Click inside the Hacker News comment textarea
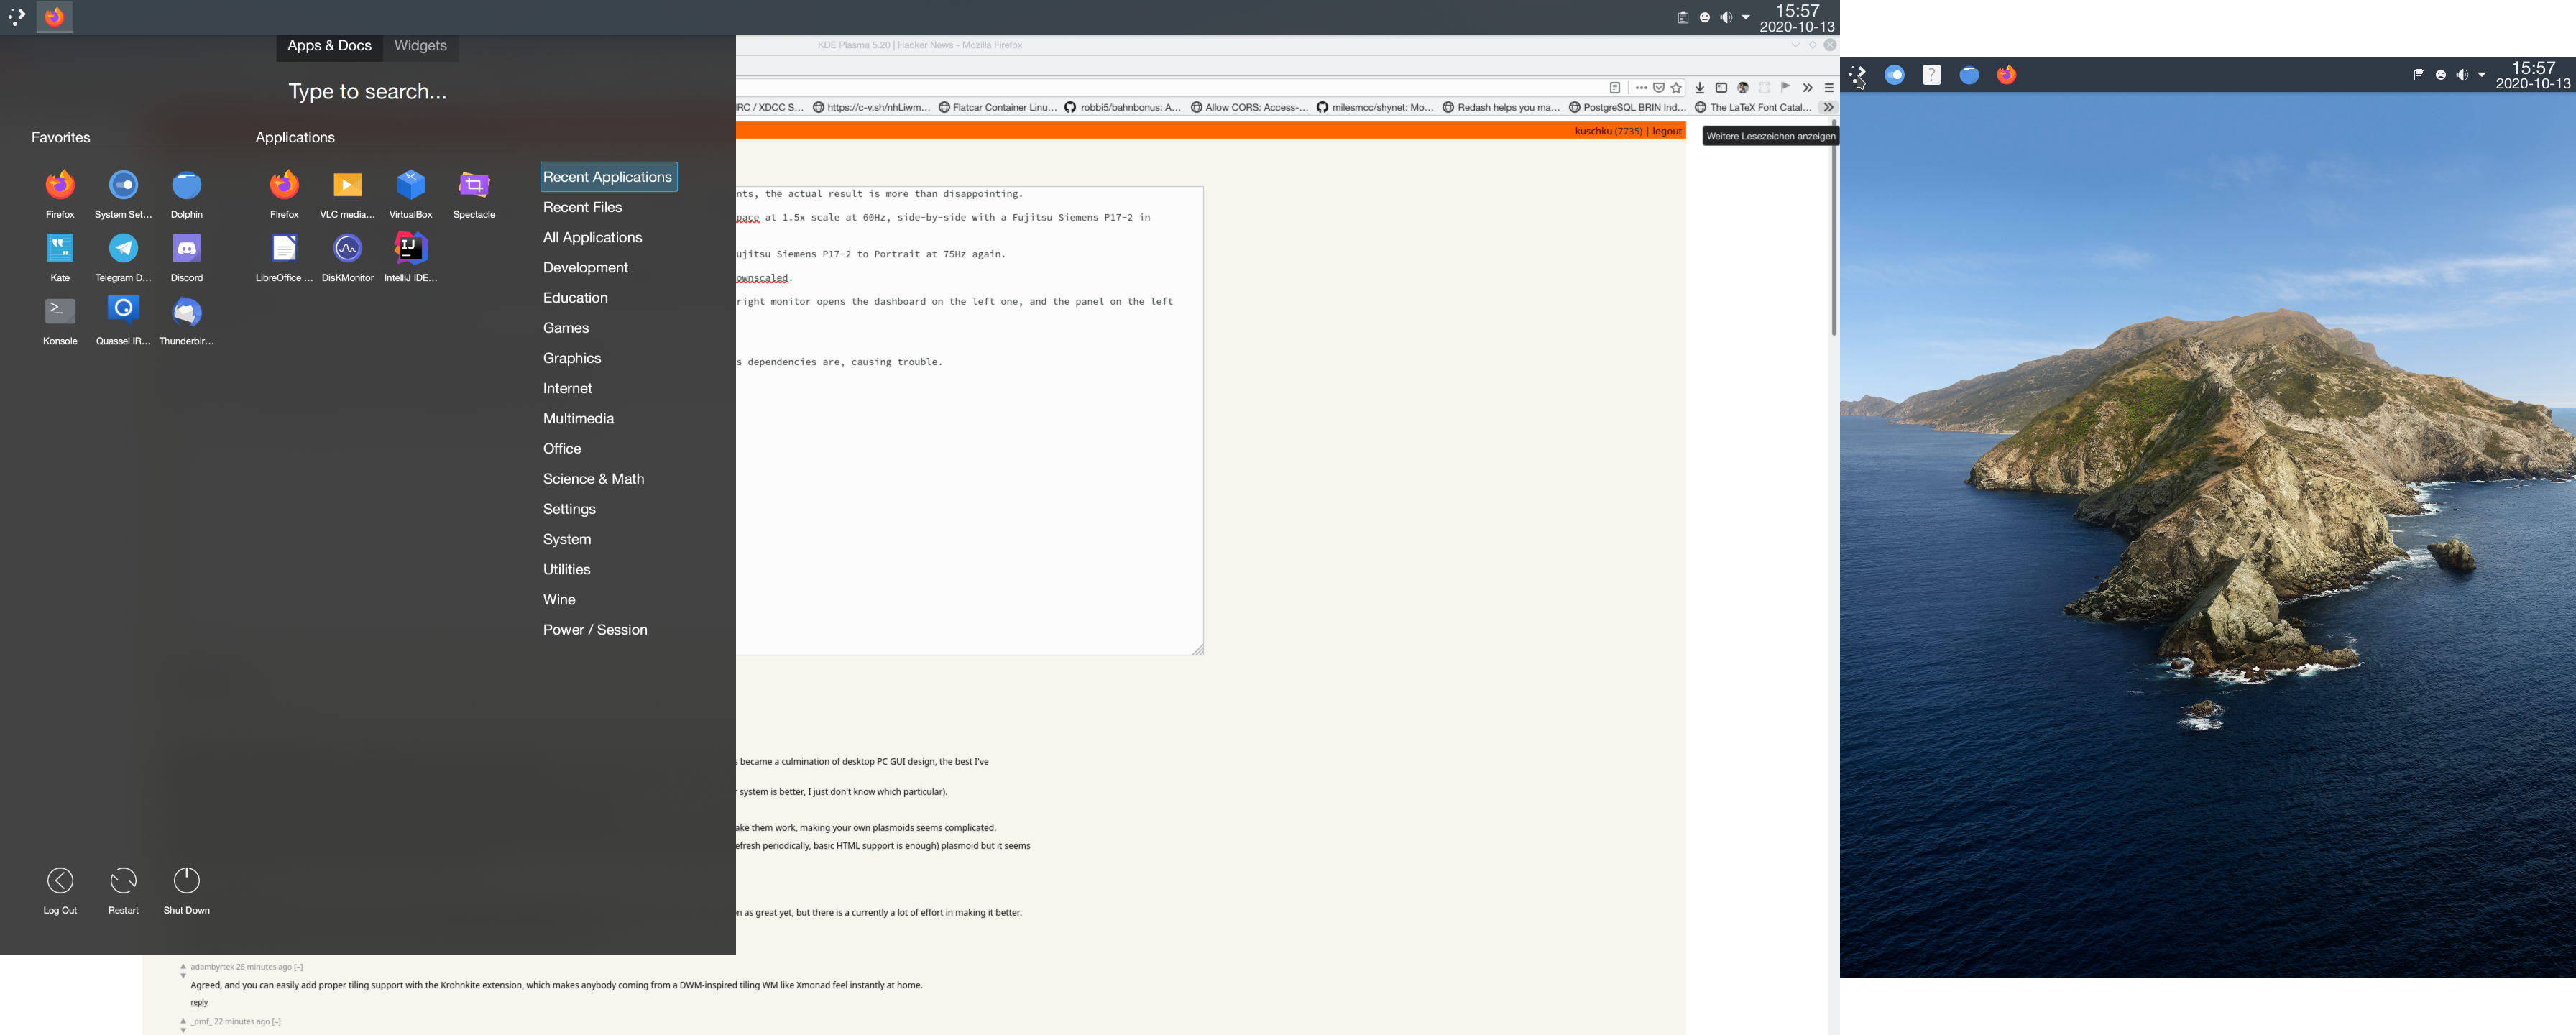 click(969, 421)
